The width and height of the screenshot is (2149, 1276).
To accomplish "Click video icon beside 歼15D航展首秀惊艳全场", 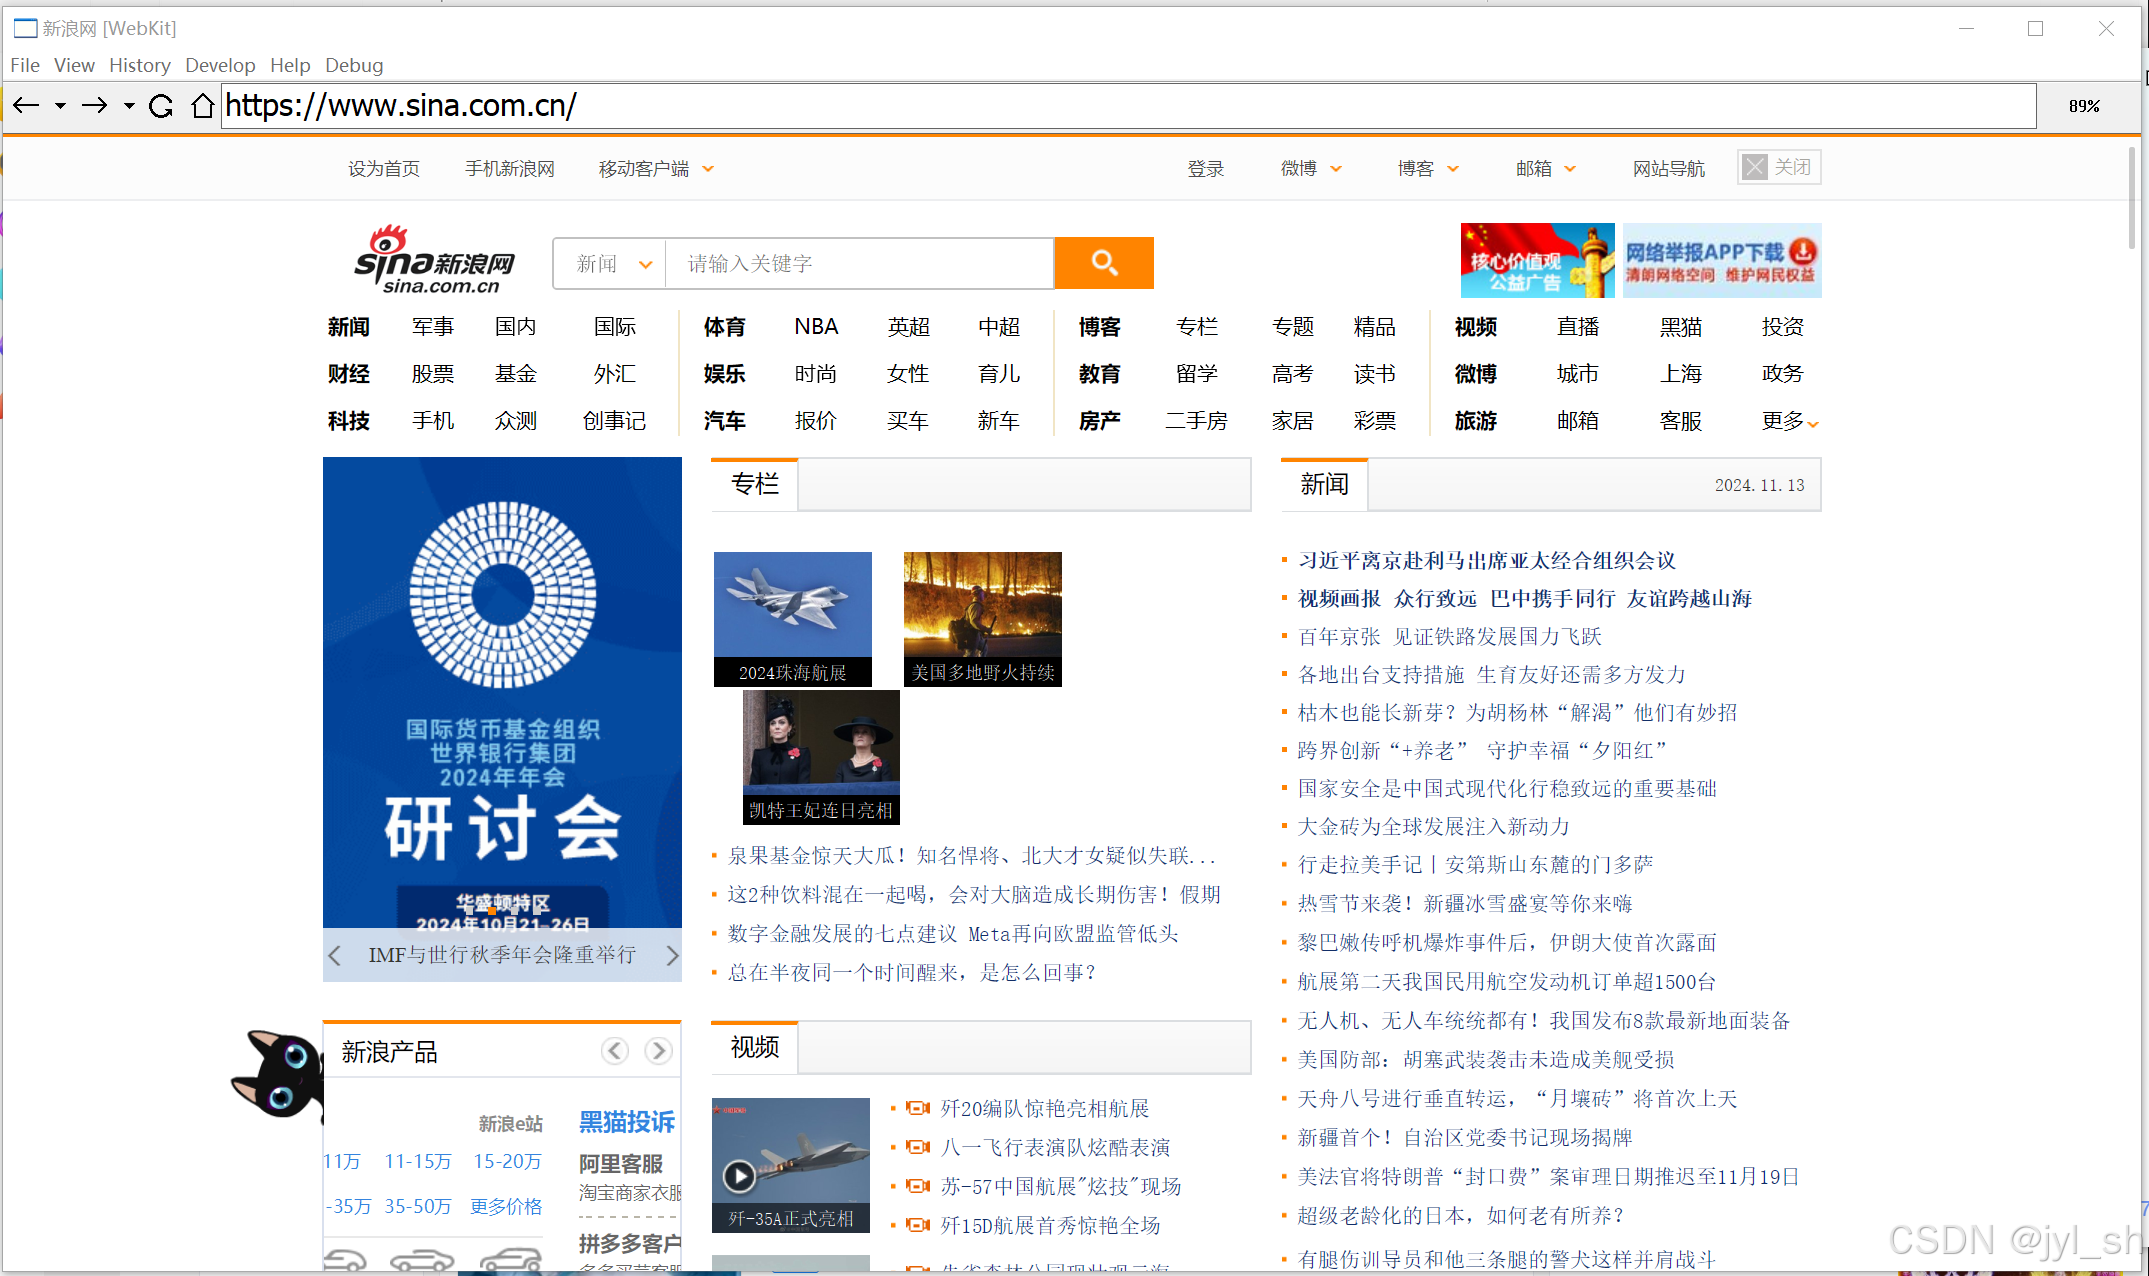I will [917, 1225].
